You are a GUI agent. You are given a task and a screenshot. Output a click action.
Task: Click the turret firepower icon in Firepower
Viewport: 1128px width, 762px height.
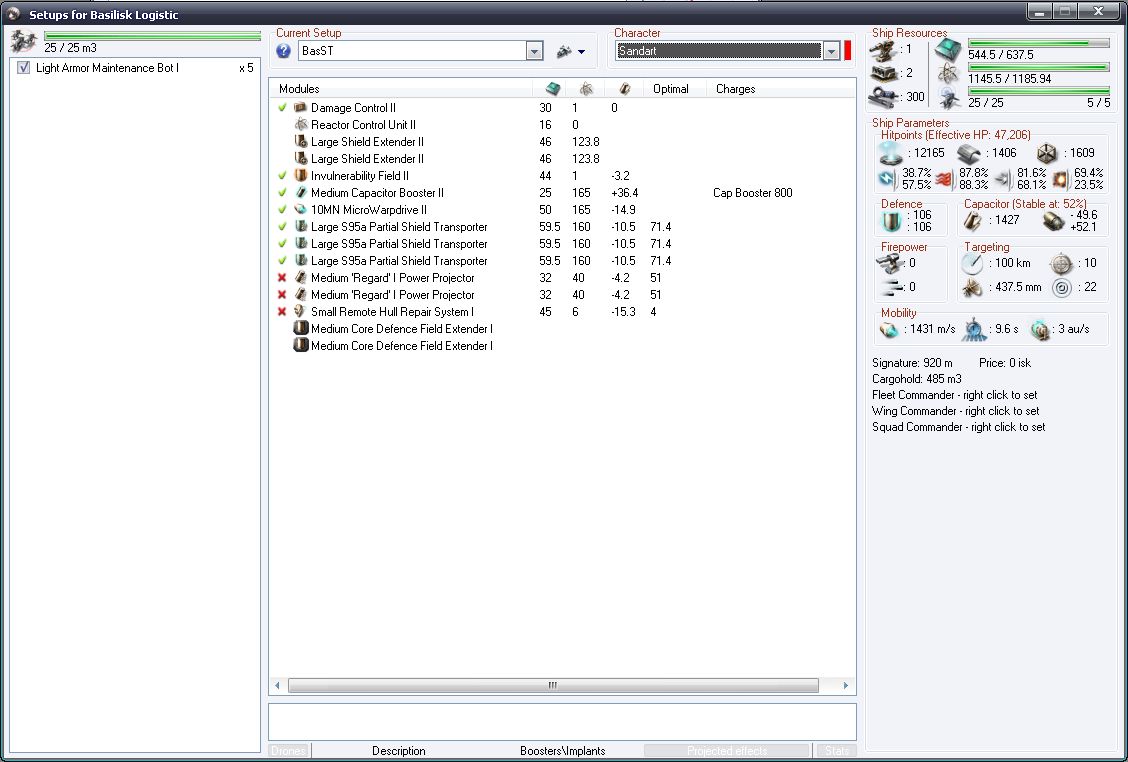click(x=889, y=263)
